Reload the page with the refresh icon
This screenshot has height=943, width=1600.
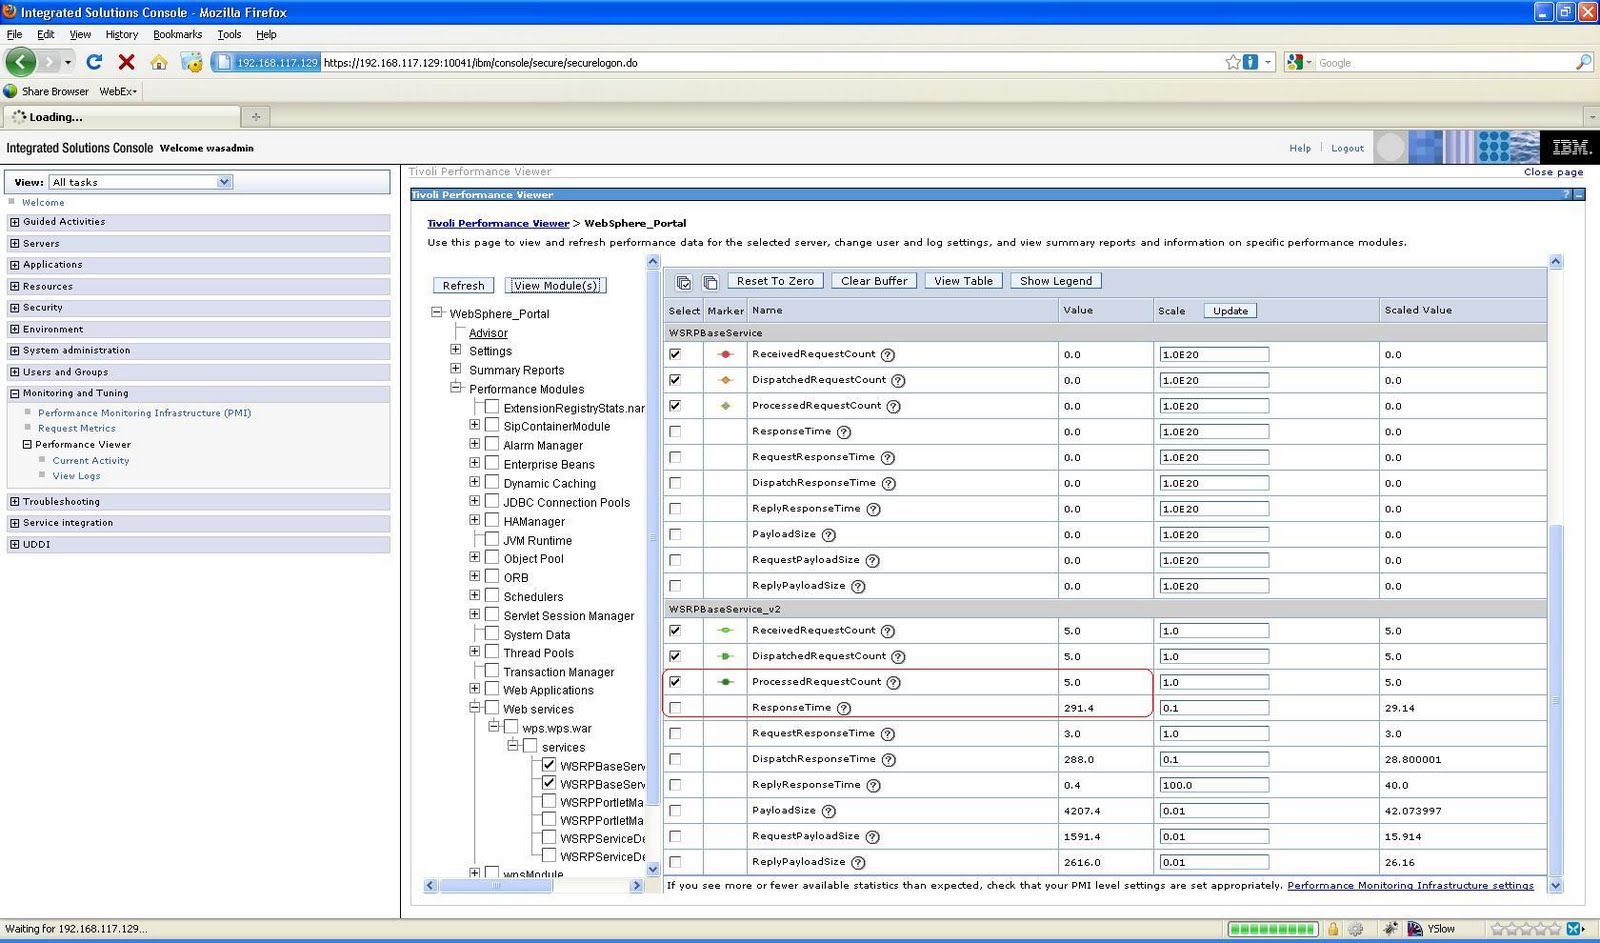click(94, 62)
